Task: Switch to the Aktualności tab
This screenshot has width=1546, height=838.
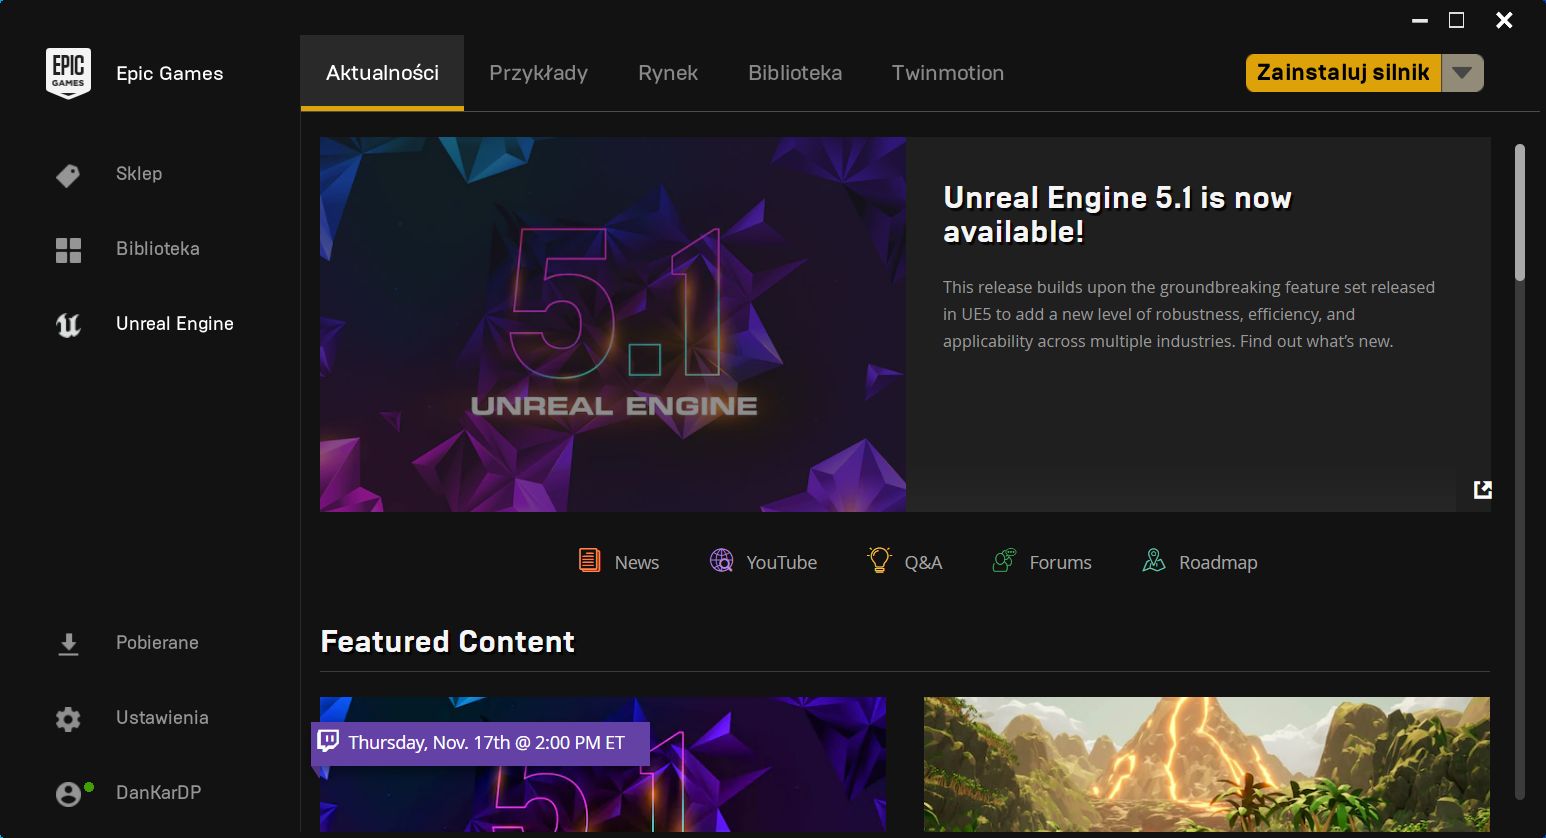Action: click(382, 73)
